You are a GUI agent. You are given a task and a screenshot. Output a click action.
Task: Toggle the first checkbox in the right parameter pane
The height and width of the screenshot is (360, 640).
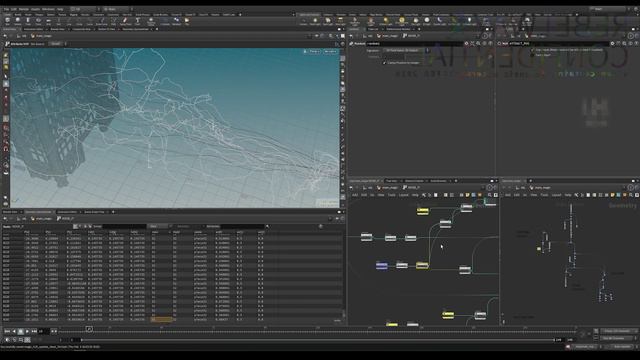(533, 50)
